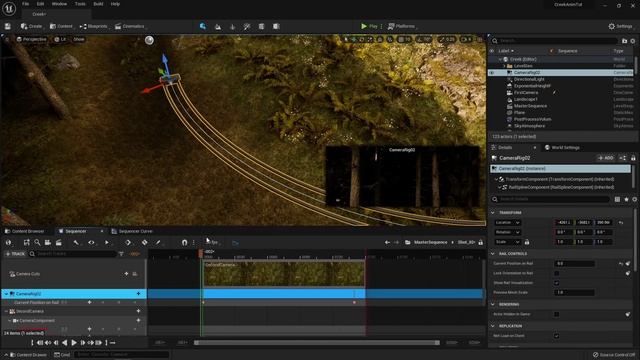Activate the Foliage mode icon
This screenshot has width=640, height=360.
232,27
